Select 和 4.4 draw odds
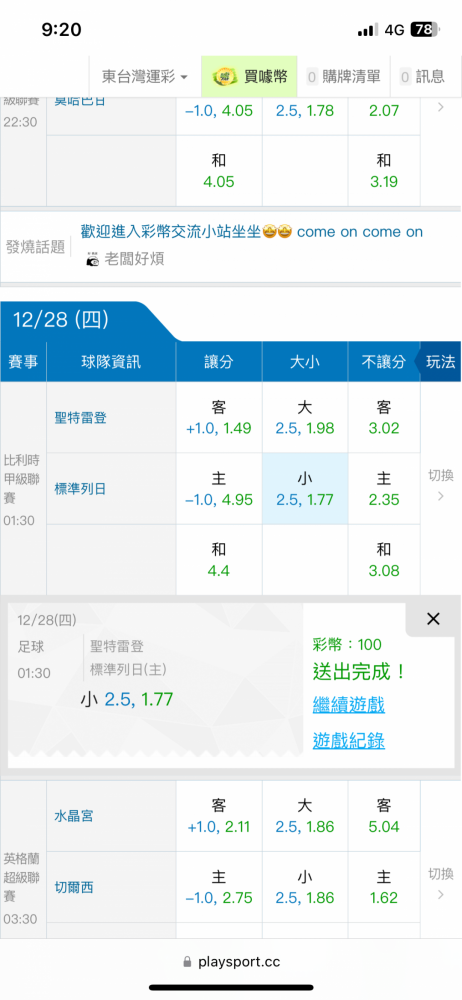 (219, 560)
